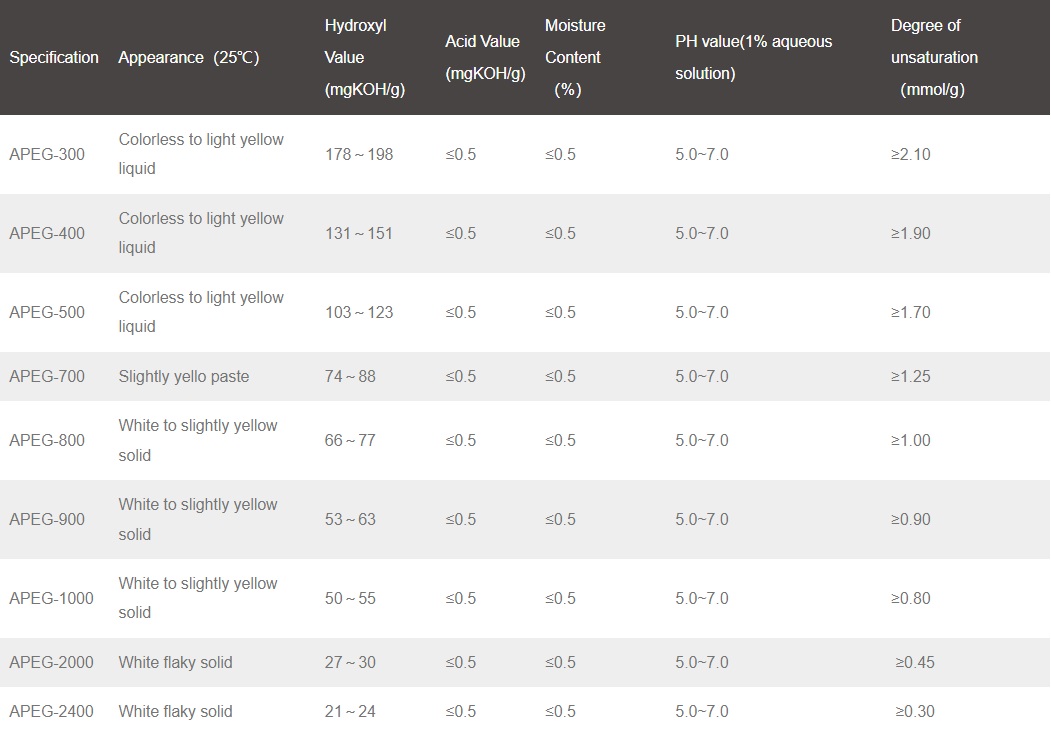Click unsaturation value ≥2.10
The height and width of the screenshot is (737, 1051).
click(x=910, y=154)
